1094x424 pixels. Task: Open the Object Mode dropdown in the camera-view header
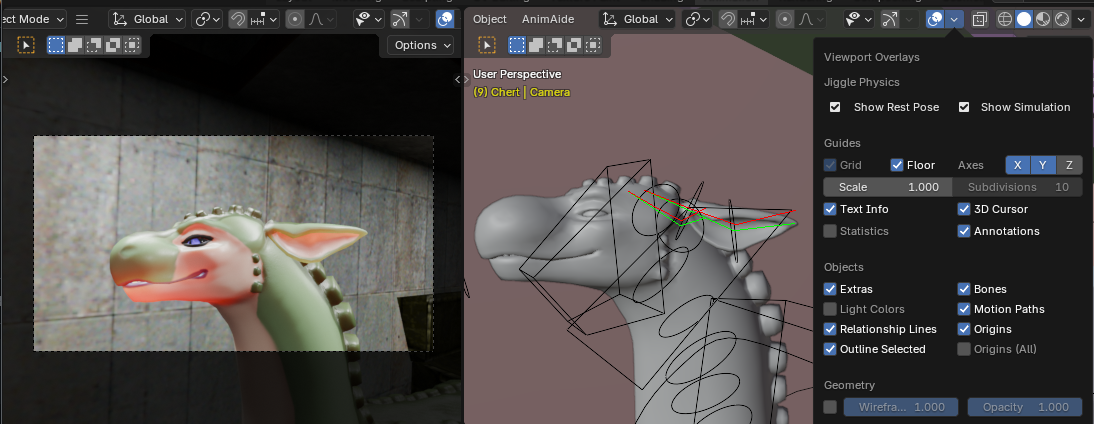point(33,20)
